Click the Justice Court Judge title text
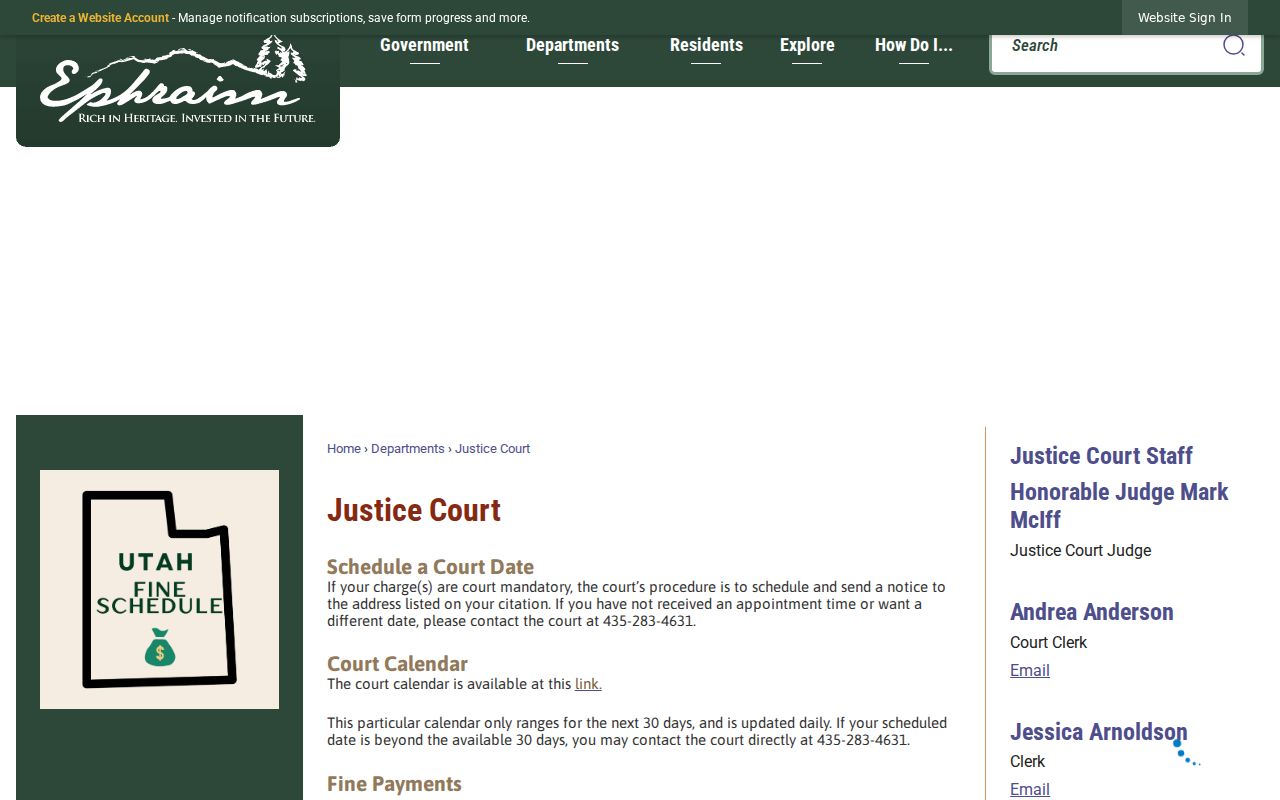 click(x=1080, y=551)
